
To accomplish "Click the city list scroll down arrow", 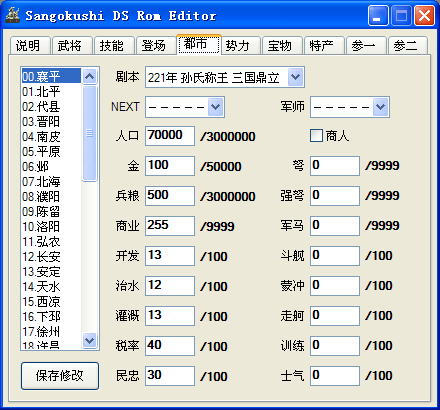I will (x=89, y=340).
